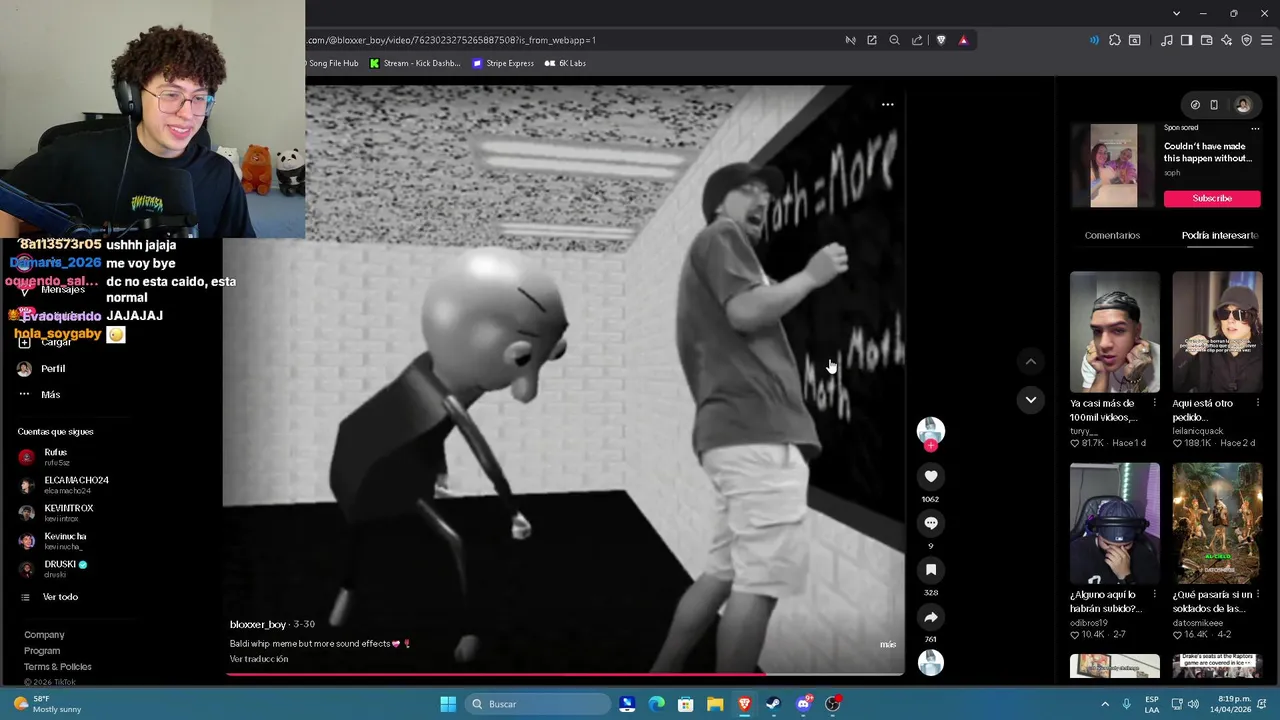Expand followed accounts with 'Ver todo'

[60, 597]
